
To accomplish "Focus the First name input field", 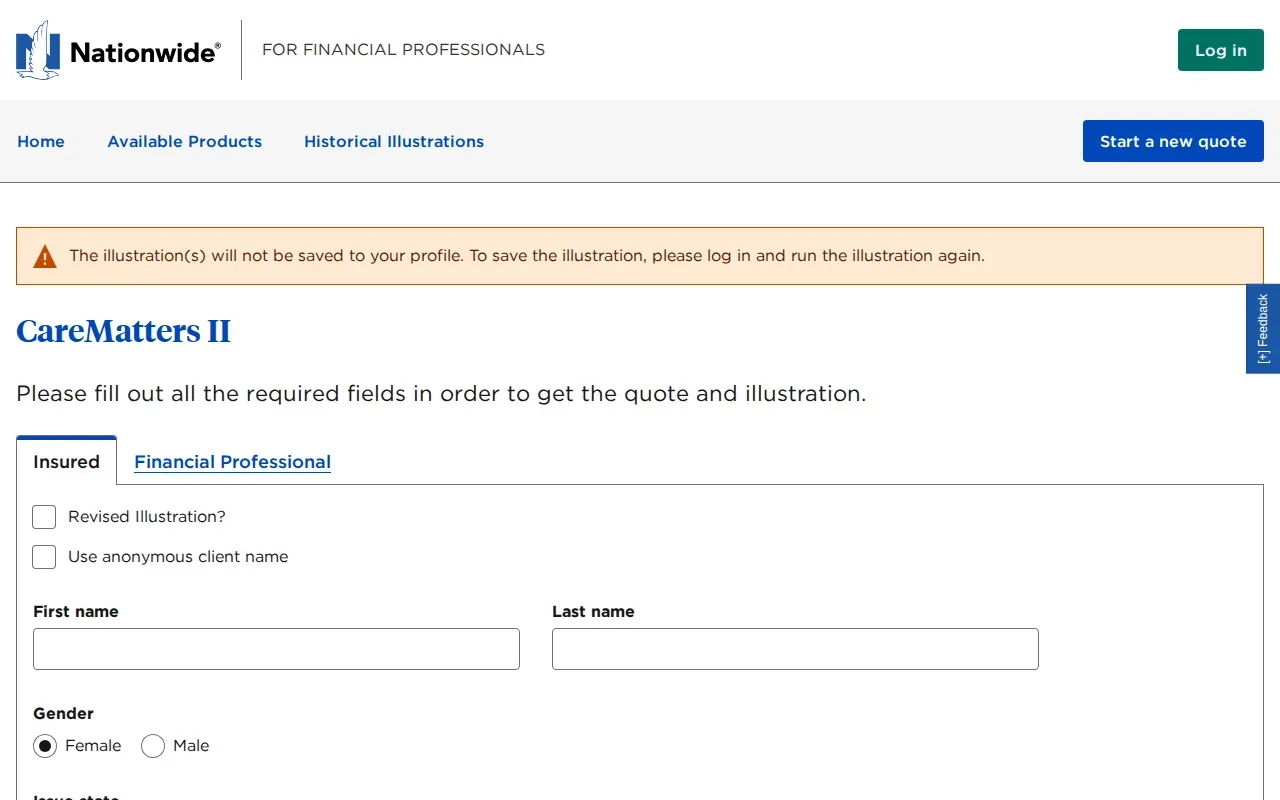I will coord(276,649).
